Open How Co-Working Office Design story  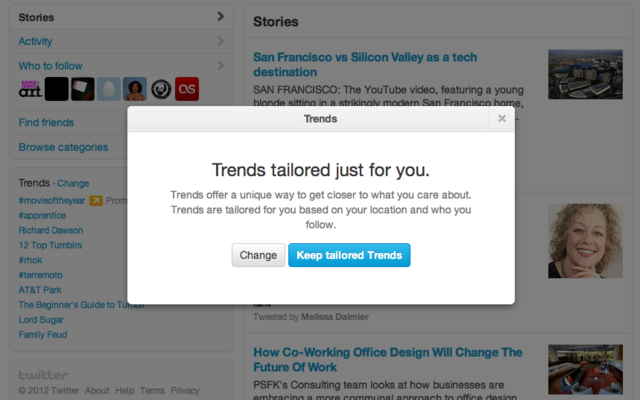(x=388, y=360)
